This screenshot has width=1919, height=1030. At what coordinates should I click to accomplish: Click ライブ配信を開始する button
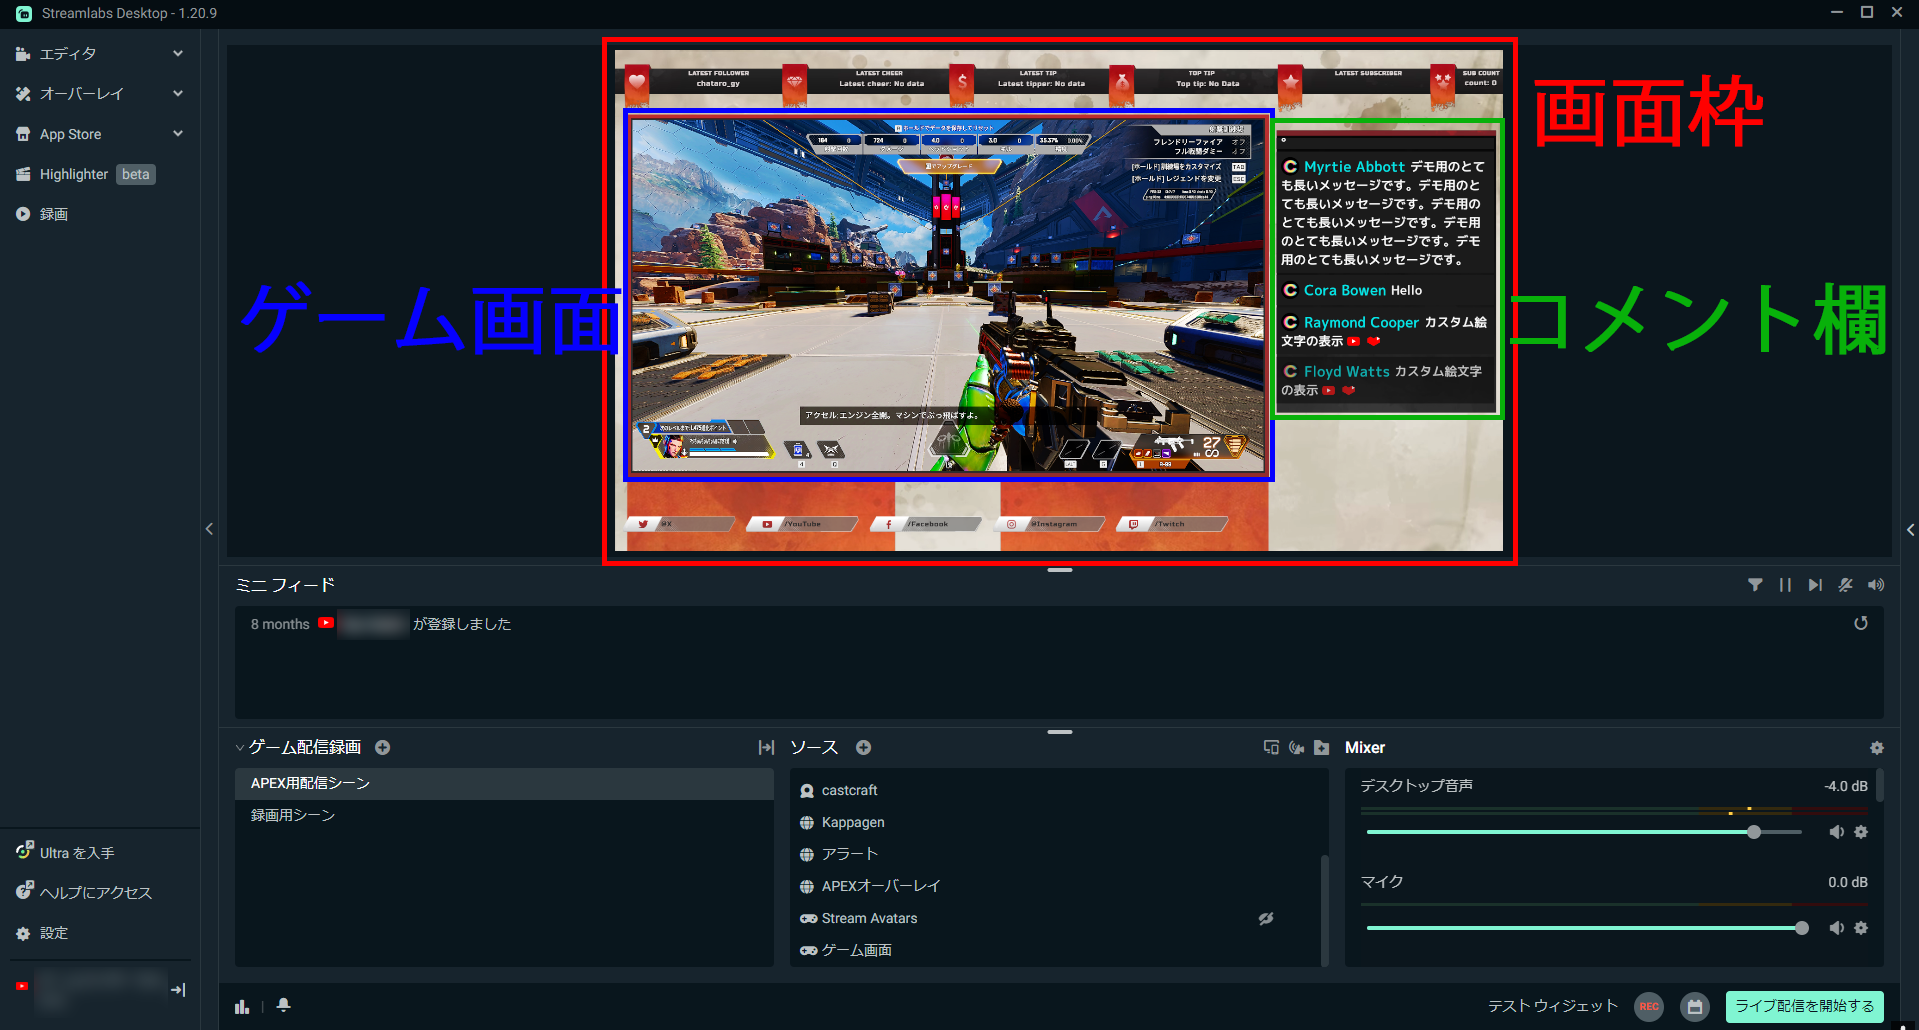click(1805, 1006)
